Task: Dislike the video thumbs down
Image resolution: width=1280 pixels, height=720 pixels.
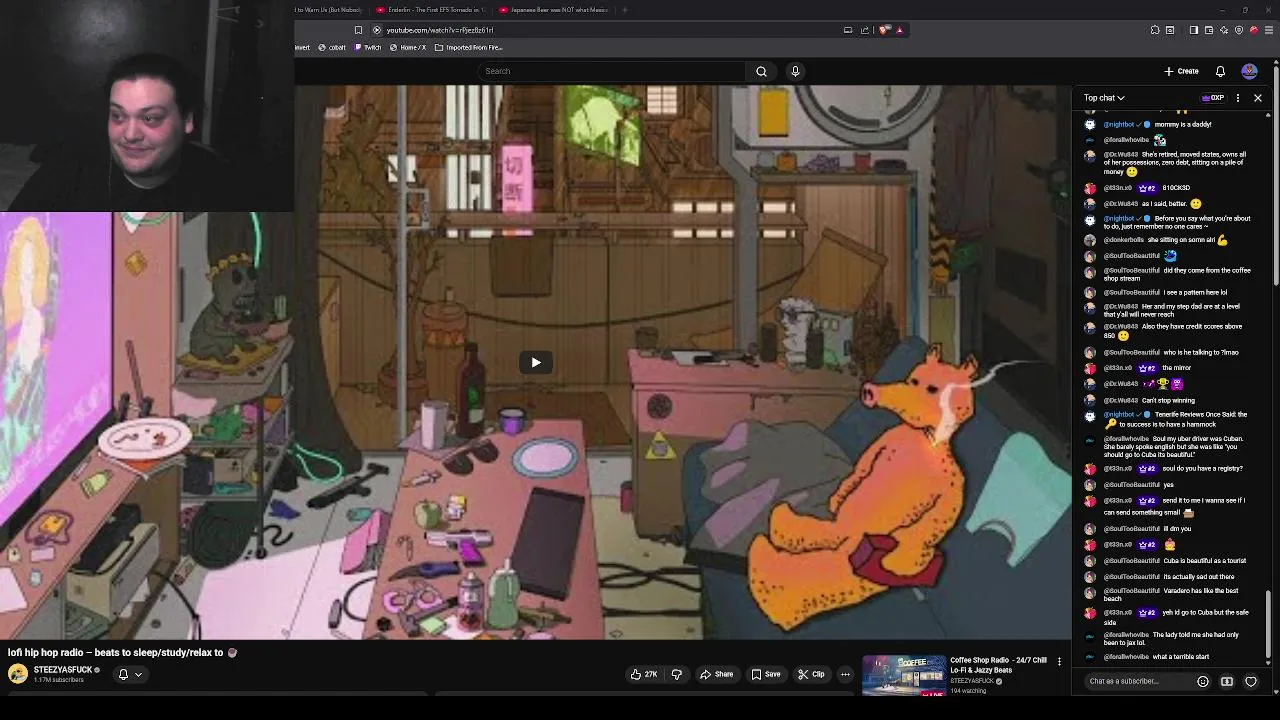Action: click(x=677, y=674)
